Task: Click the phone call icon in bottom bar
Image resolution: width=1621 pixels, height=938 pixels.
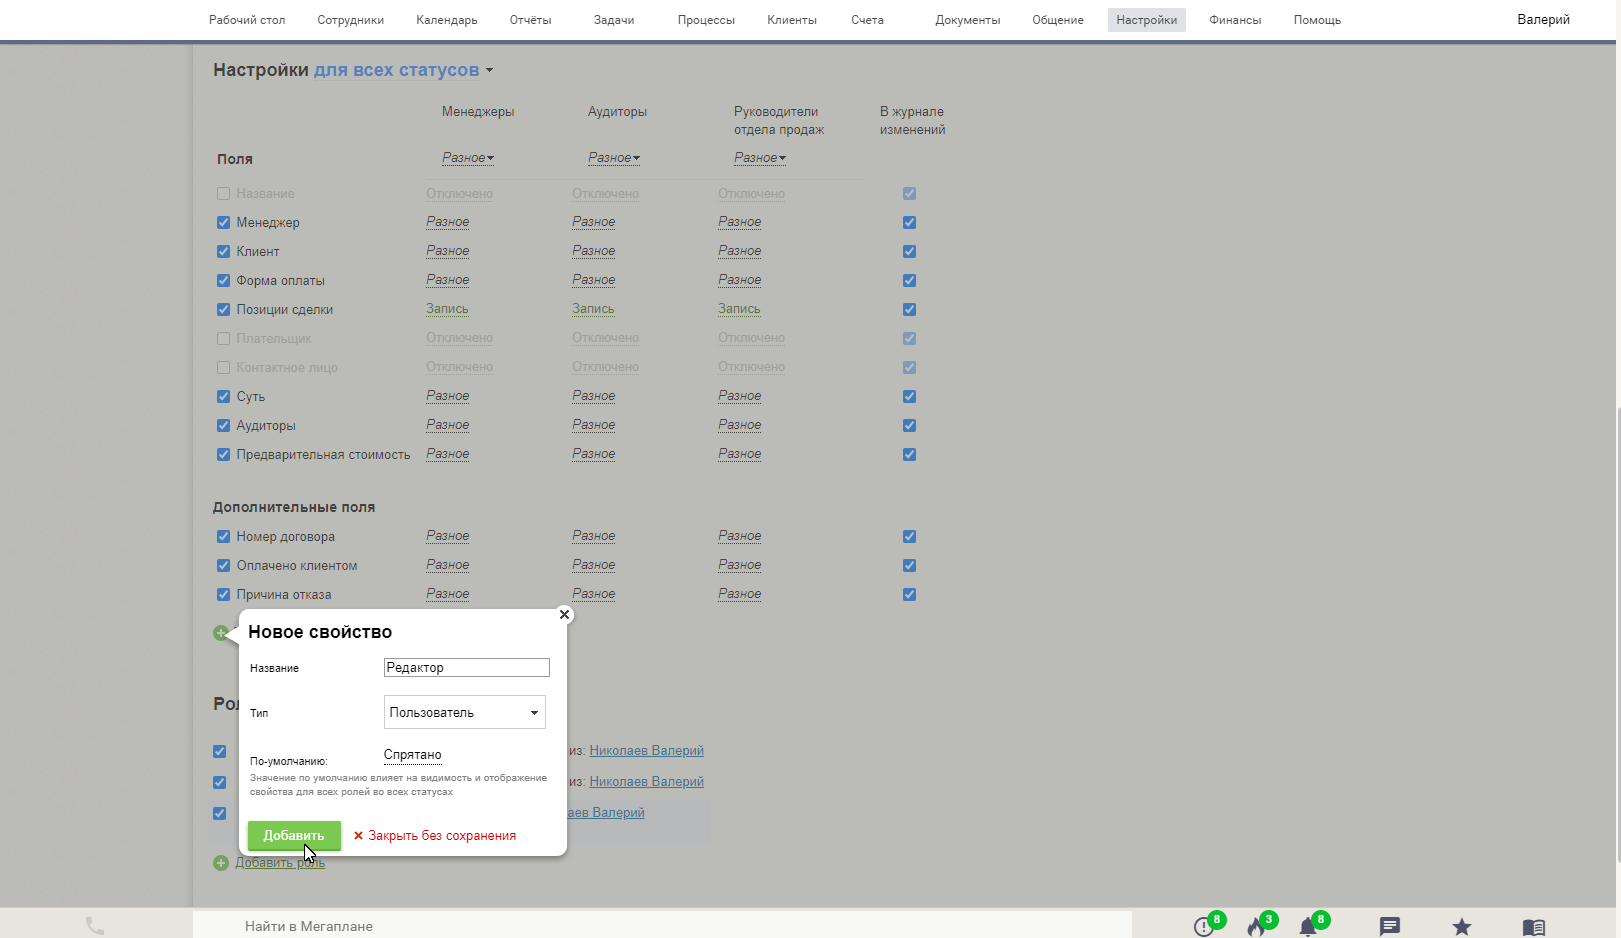Action: 95,926
